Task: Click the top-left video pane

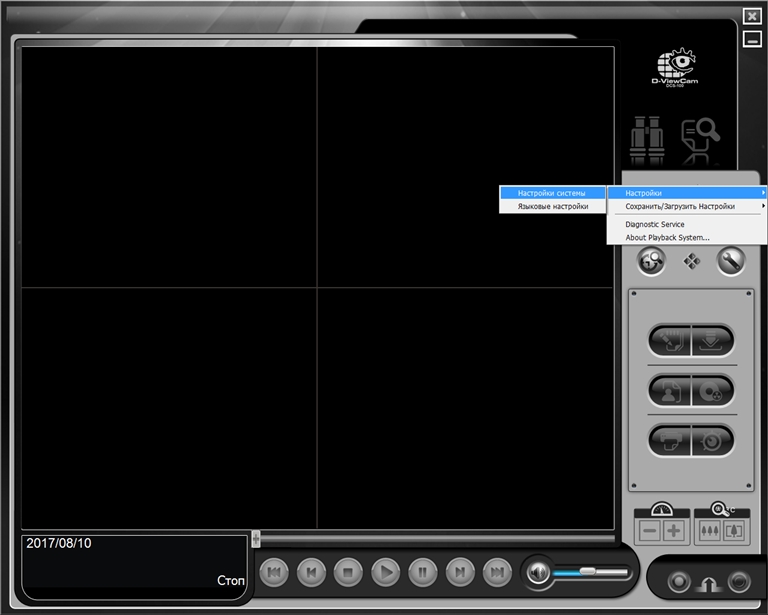Action: pyautogui.click(x=169, y=167)
